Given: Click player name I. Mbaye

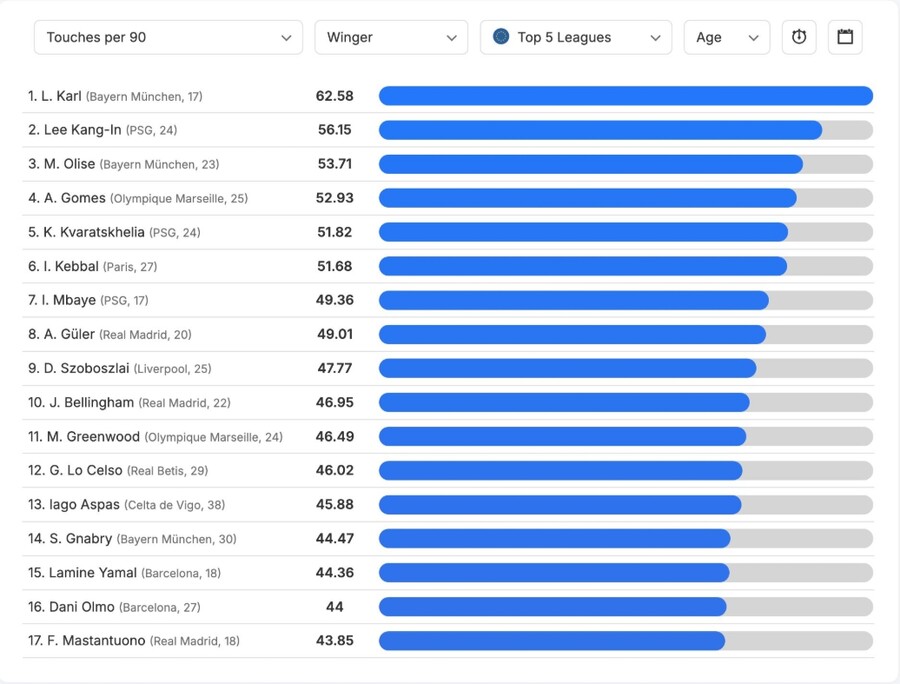Looking at the screenshot, I should pyautogui.click(x=68, y=300).
